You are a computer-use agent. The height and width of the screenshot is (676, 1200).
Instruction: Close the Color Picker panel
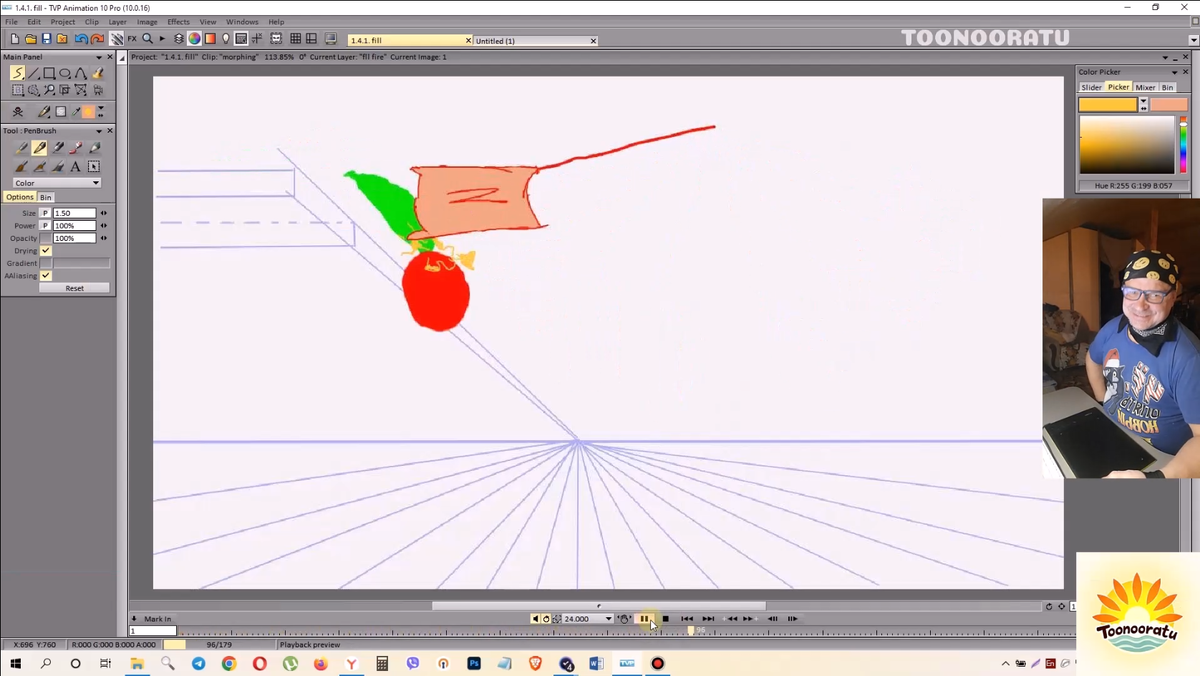[1186, 72]
